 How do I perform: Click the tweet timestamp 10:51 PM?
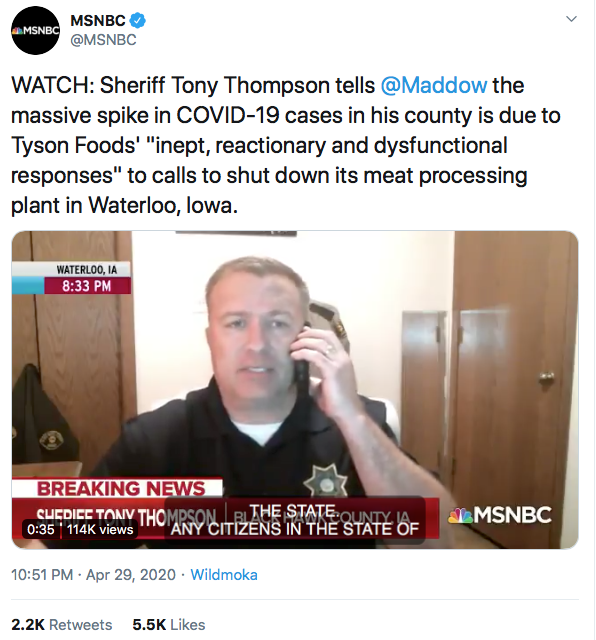(42, 575)
